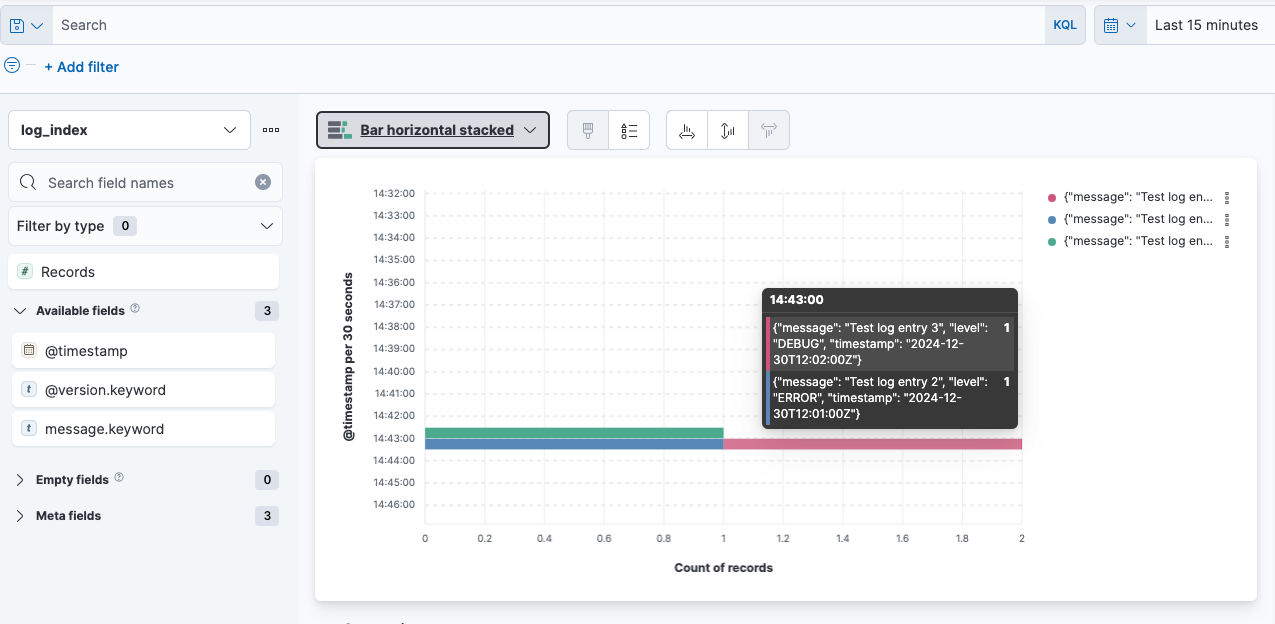Open visual options paintbrush icon
This screenshot has height=624, width=1275.
coord(588,130)
